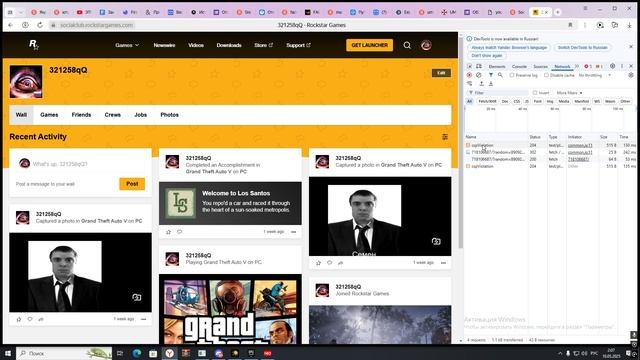This screenshot has width=640, height=360.
Task: Open DevTools settings gear
Action: pos(612,66)
